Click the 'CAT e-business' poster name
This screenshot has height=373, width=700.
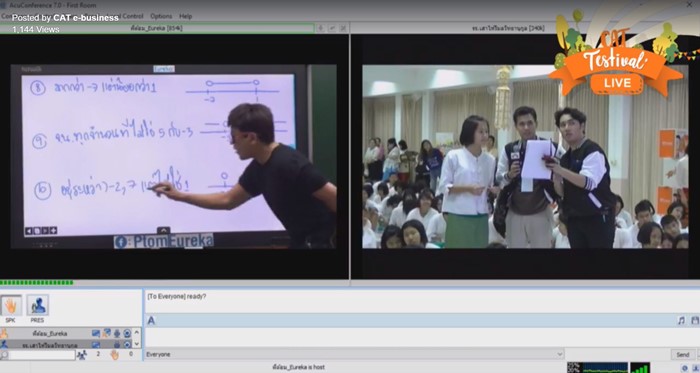tap(86, 18)
